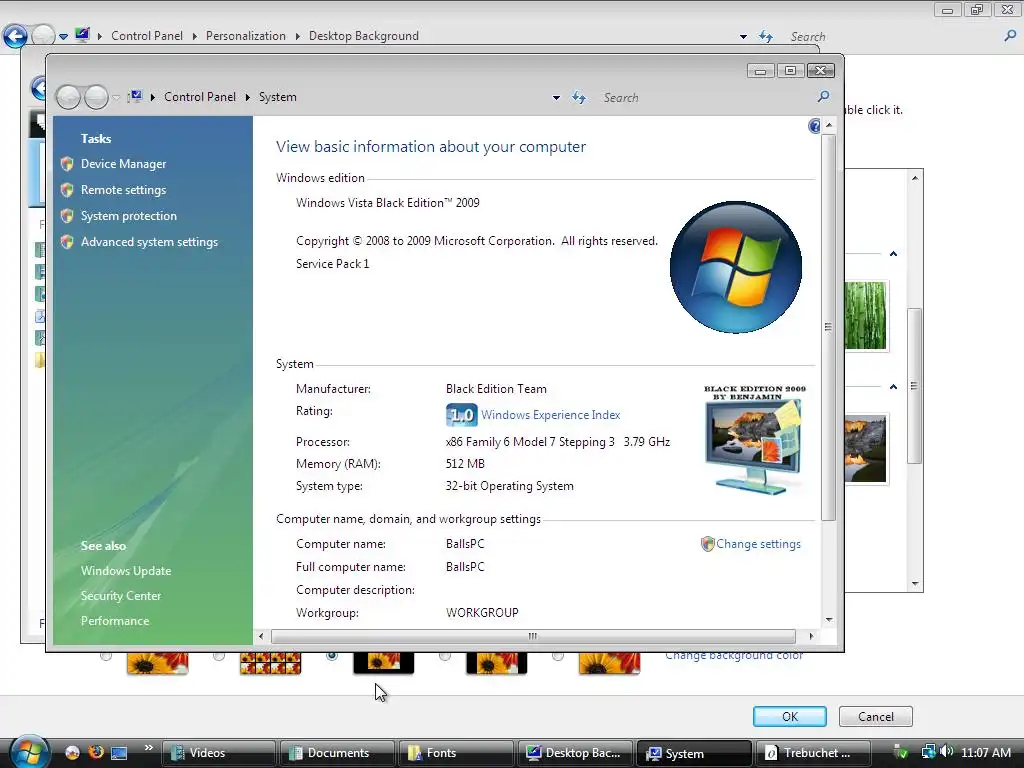The width and height of the screenshot is (1024, 768).
Task: Switch to Fonts taskbar button
Action: click(x=456, y=753)
